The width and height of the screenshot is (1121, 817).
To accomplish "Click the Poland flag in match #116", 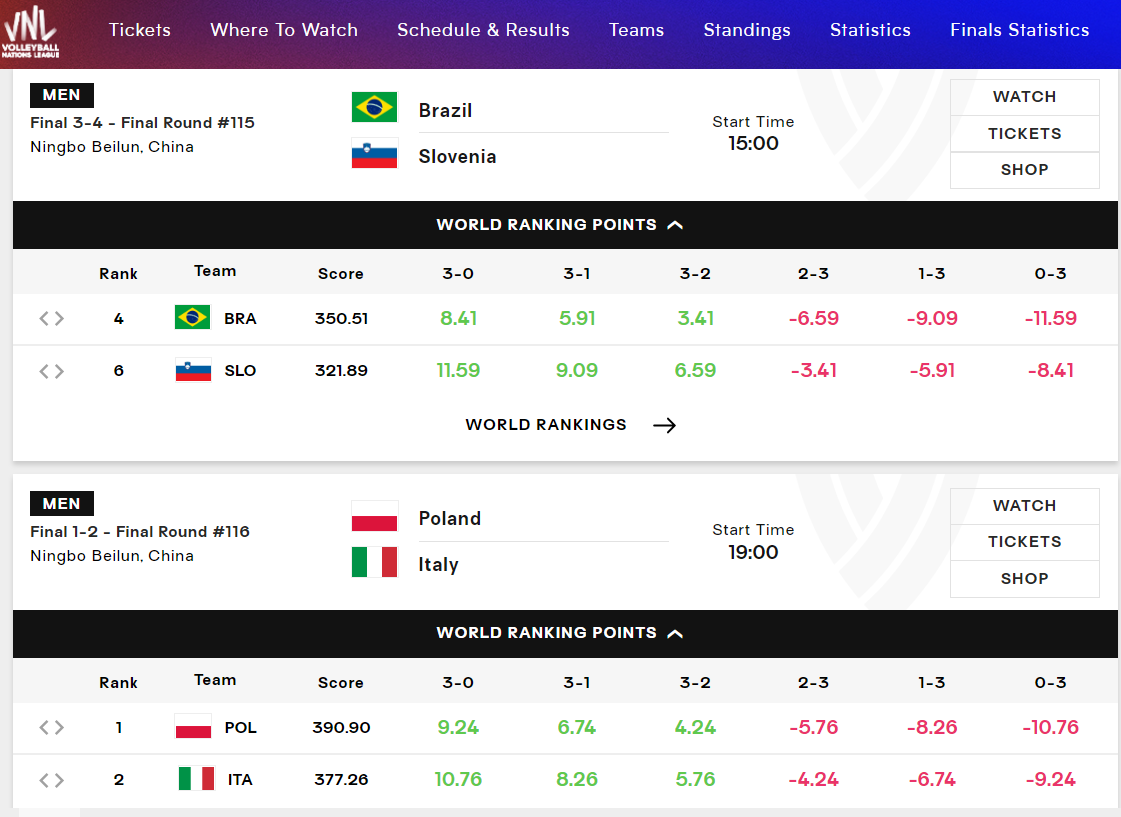I will 374,516.
